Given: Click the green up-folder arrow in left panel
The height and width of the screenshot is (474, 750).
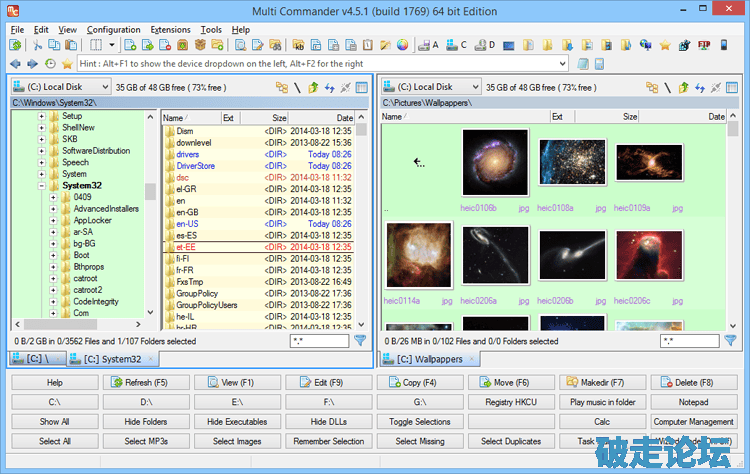Looking at the screenshot, I should coord(312,88).
